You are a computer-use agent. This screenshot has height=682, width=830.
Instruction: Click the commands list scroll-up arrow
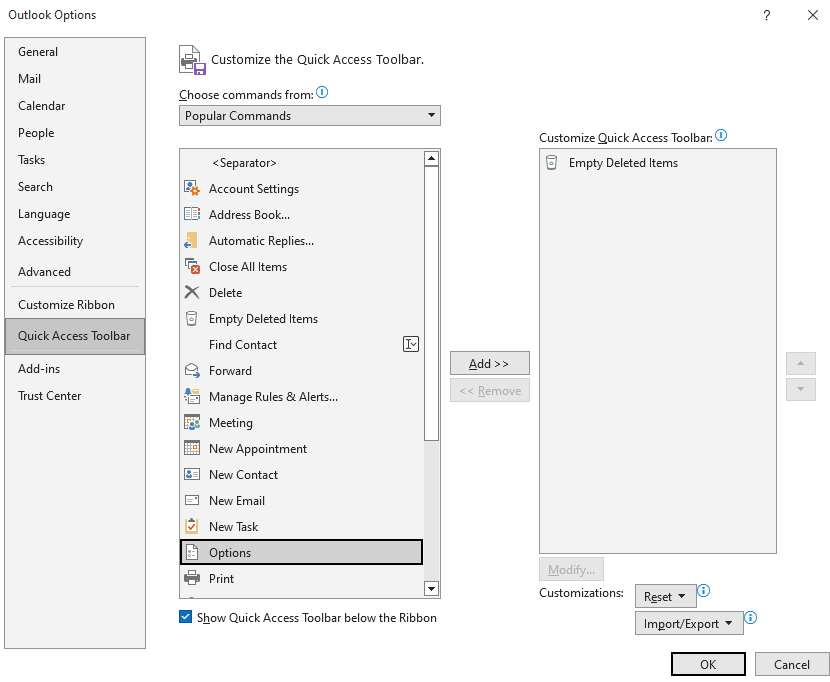pos(431,158)
